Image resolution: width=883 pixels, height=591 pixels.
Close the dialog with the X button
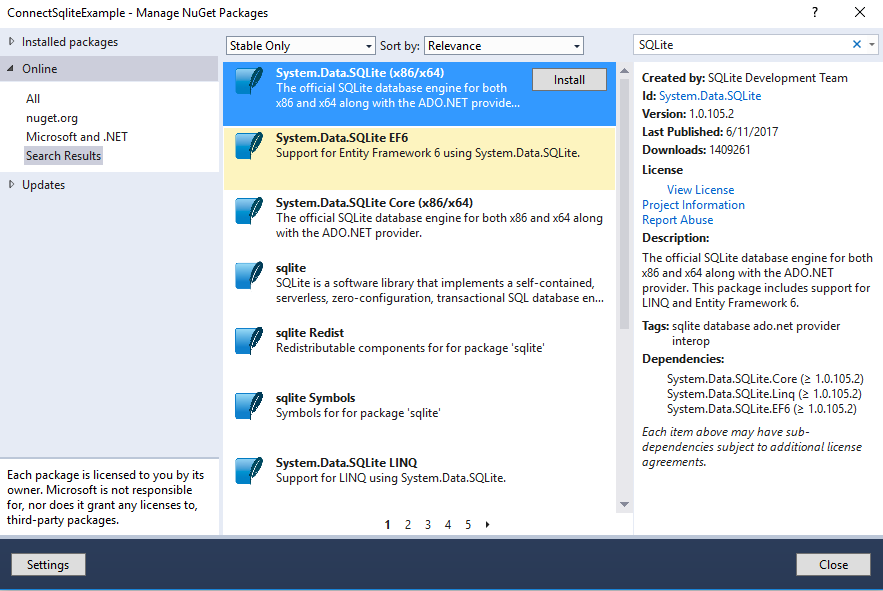pyautogui.click(x=859, y=12)
